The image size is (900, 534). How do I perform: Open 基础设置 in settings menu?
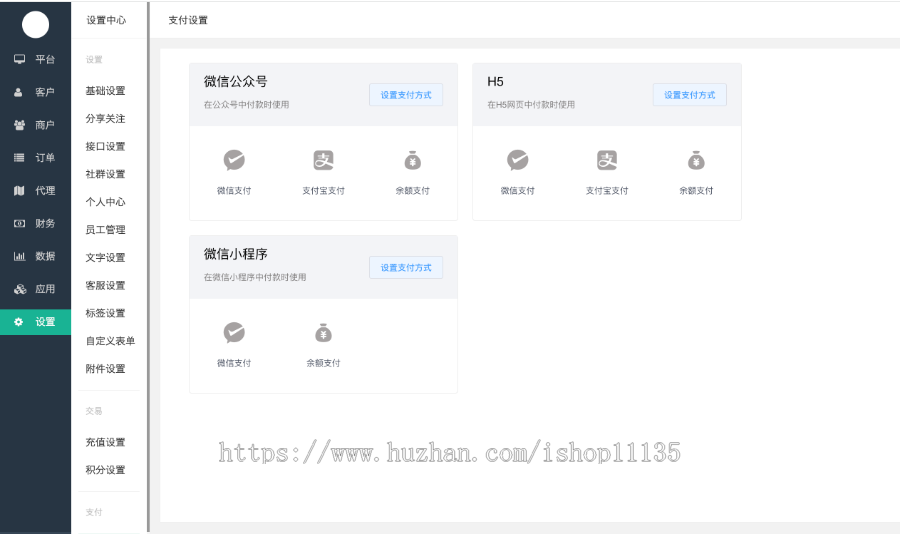coord(106,91)
